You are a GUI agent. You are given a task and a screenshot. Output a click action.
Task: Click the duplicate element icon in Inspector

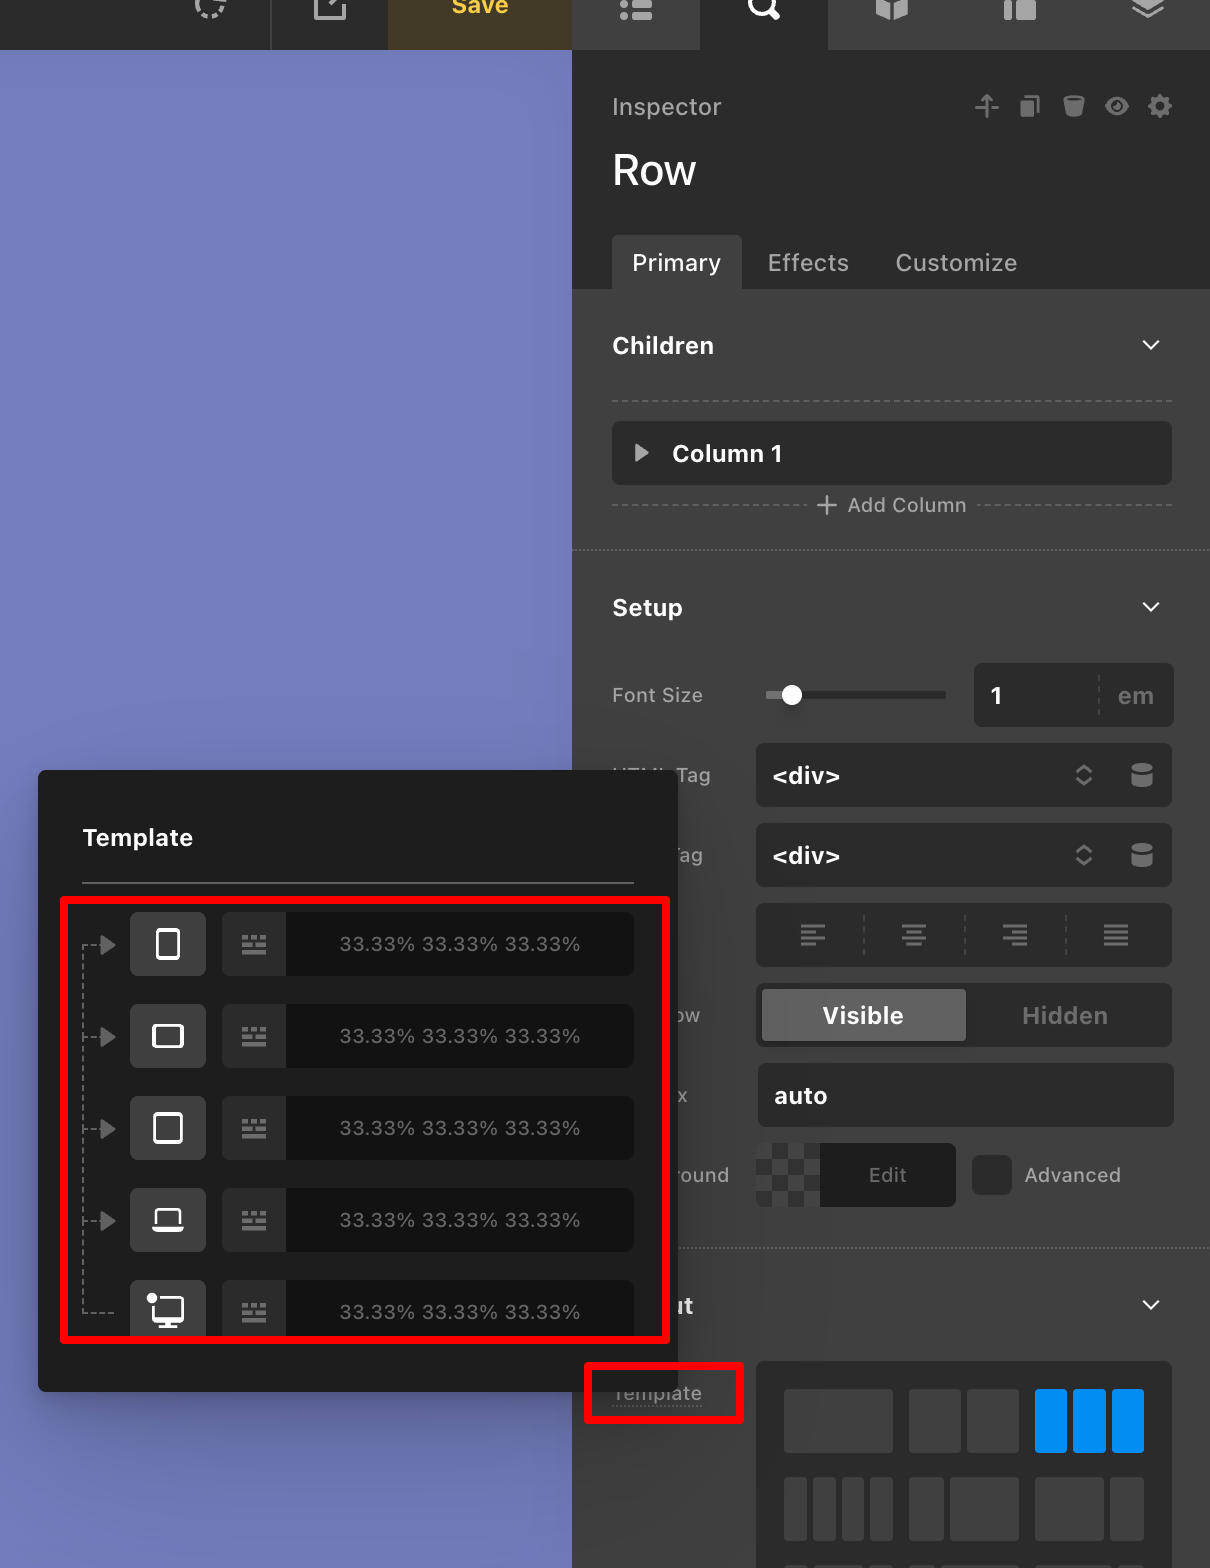pos(1030,106)
